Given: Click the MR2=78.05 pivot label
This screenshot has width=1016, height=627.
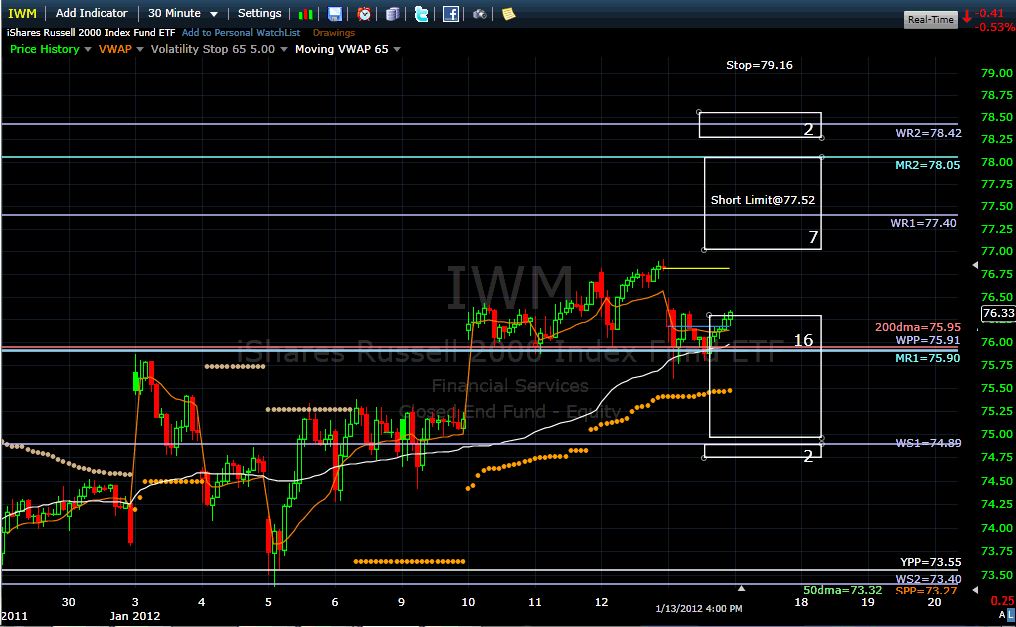Looking at the screenshot, I should [x=928, y=165].
